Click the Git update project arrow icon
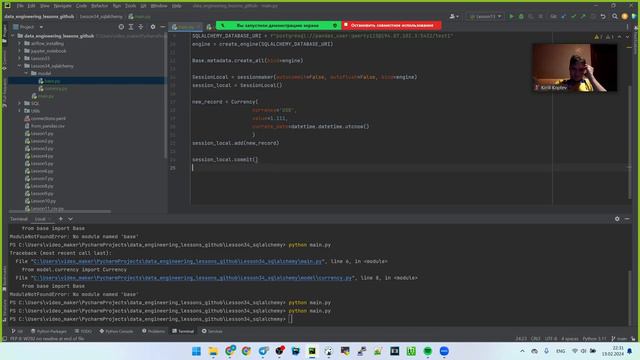The image size is (640, 360). click(564, 16)
